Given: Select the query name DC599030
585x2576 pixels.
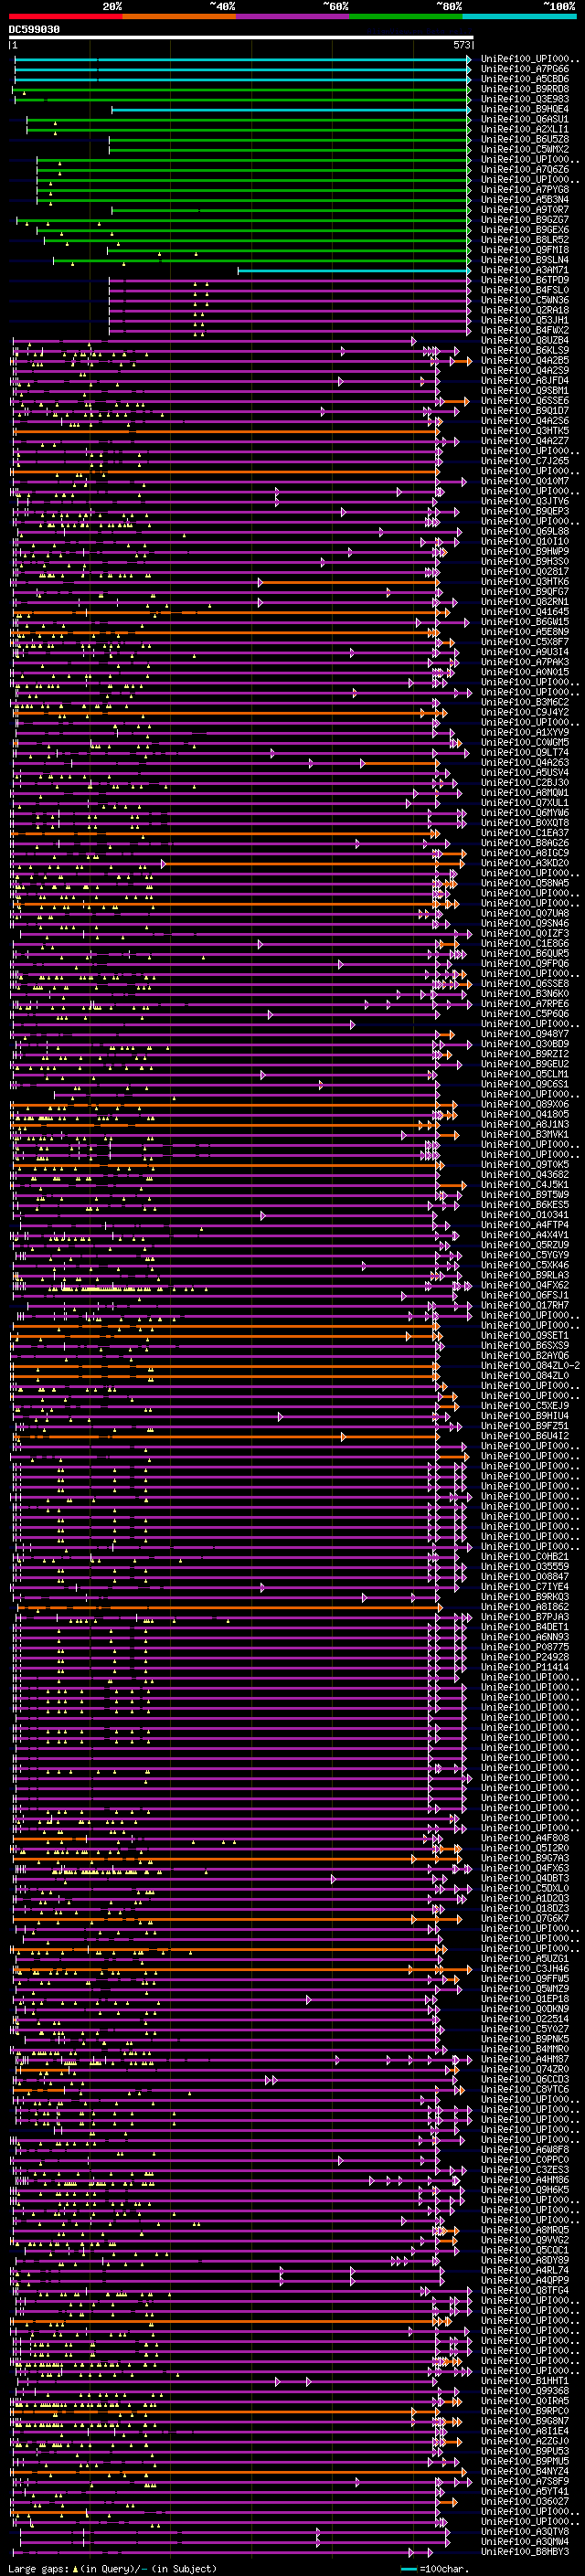Looking at the screenshot, I should (34, 30).
